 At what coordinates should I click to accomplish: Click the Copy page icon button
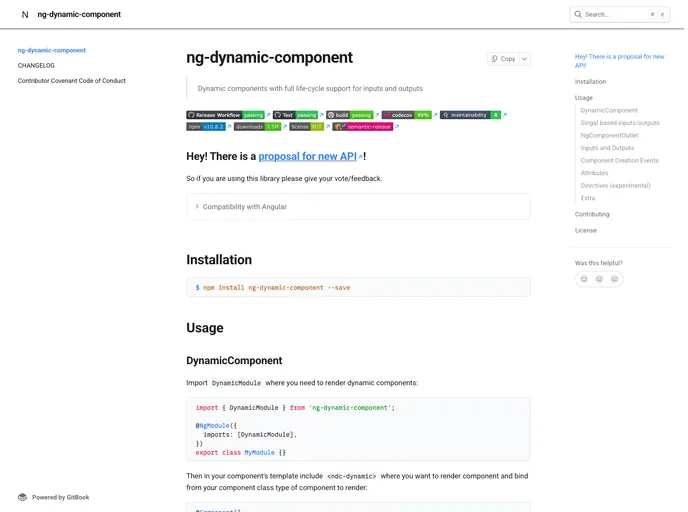point(503,59)
